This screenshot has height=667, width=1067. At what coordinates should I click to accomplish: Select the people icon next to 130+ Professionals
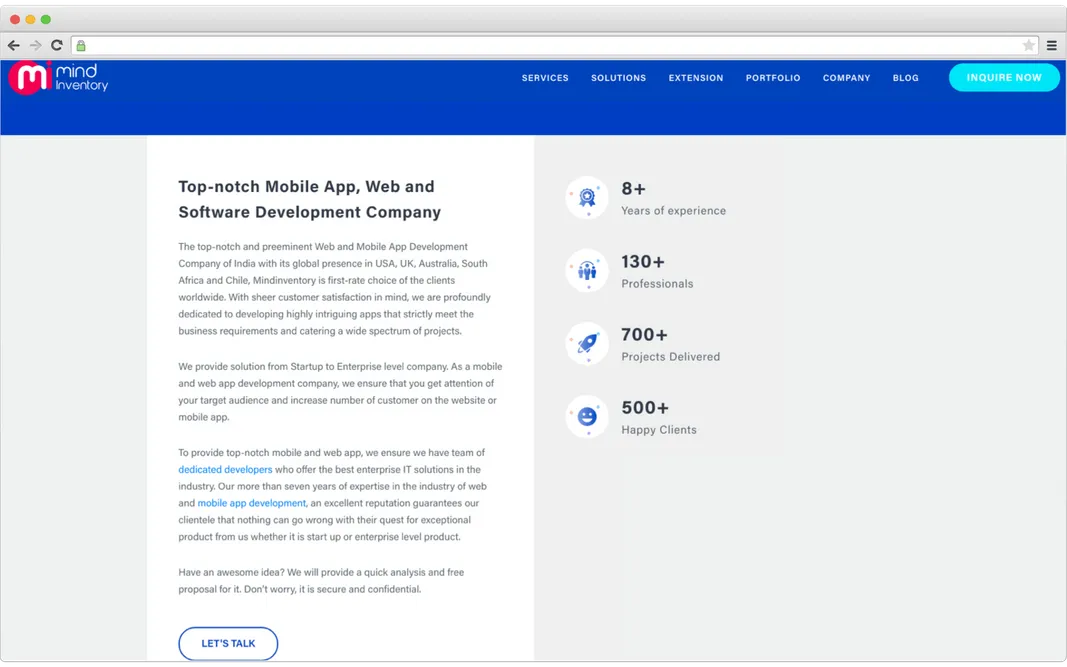tap(586, 270)
